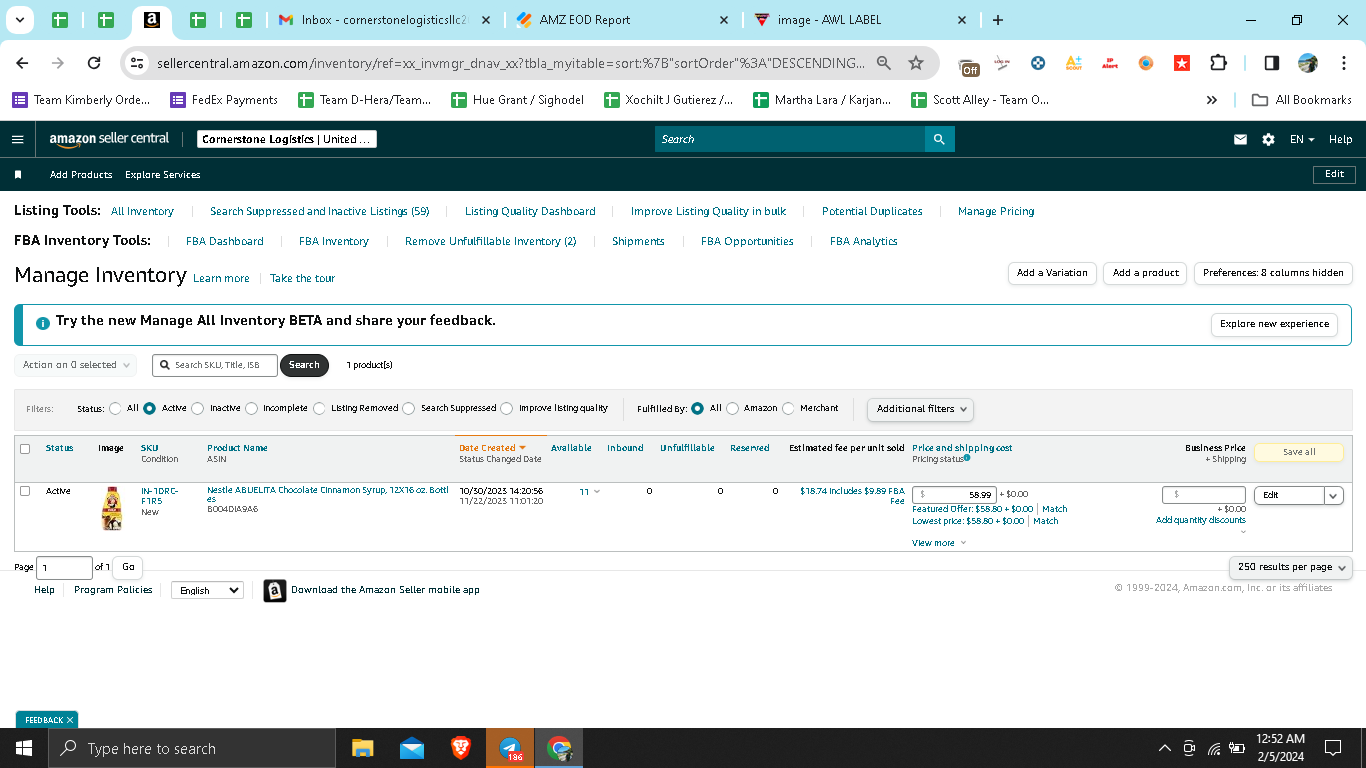Click the Nestle ABUELITA product thumbnail
The height and width of the screenshot is (768, 1366).
(x=112, y=508)
